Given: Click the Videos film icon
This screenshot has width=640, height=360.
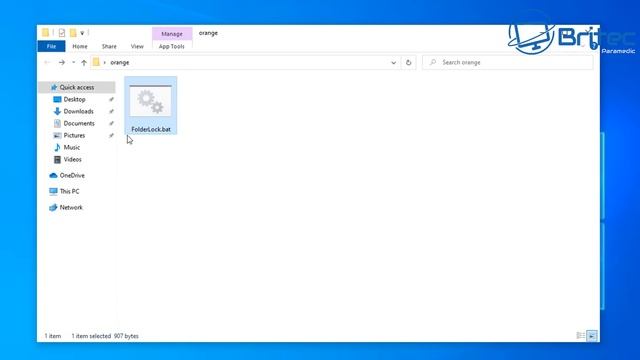Looking at the screenshot, I should coord(57,160).
